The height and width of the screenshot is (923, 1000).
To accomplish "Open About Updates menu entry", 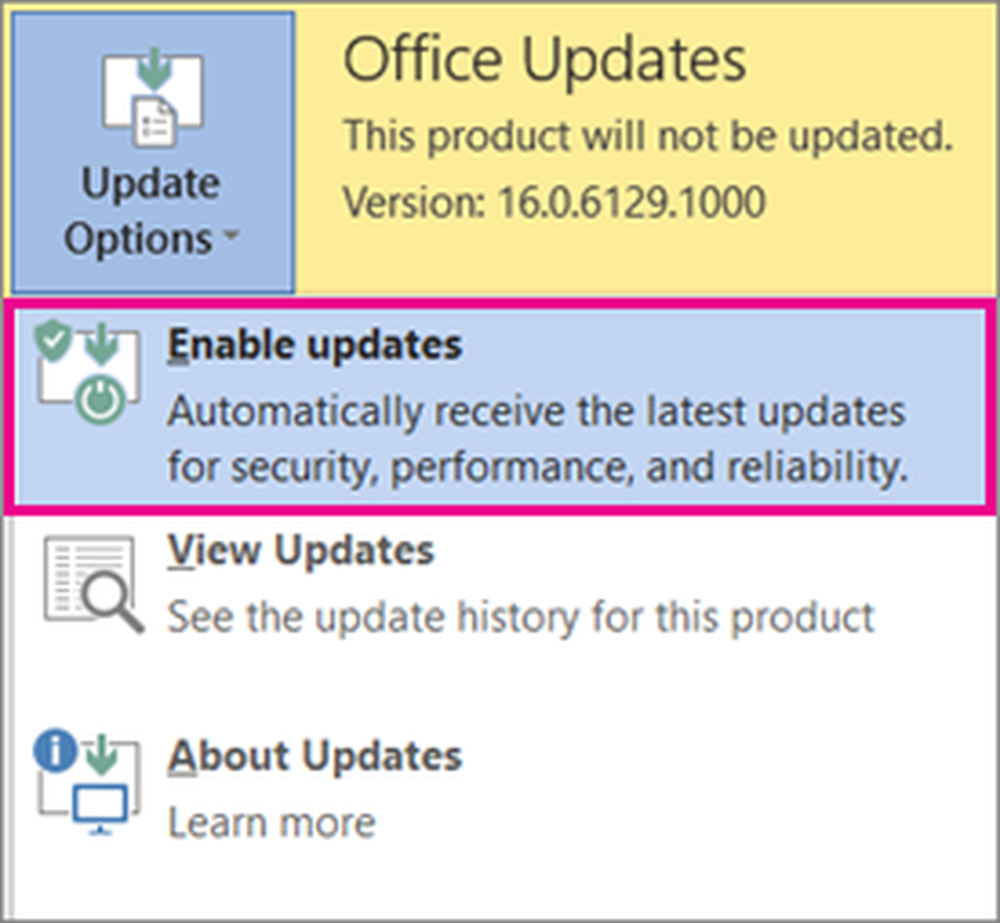I will click(499, 788).
